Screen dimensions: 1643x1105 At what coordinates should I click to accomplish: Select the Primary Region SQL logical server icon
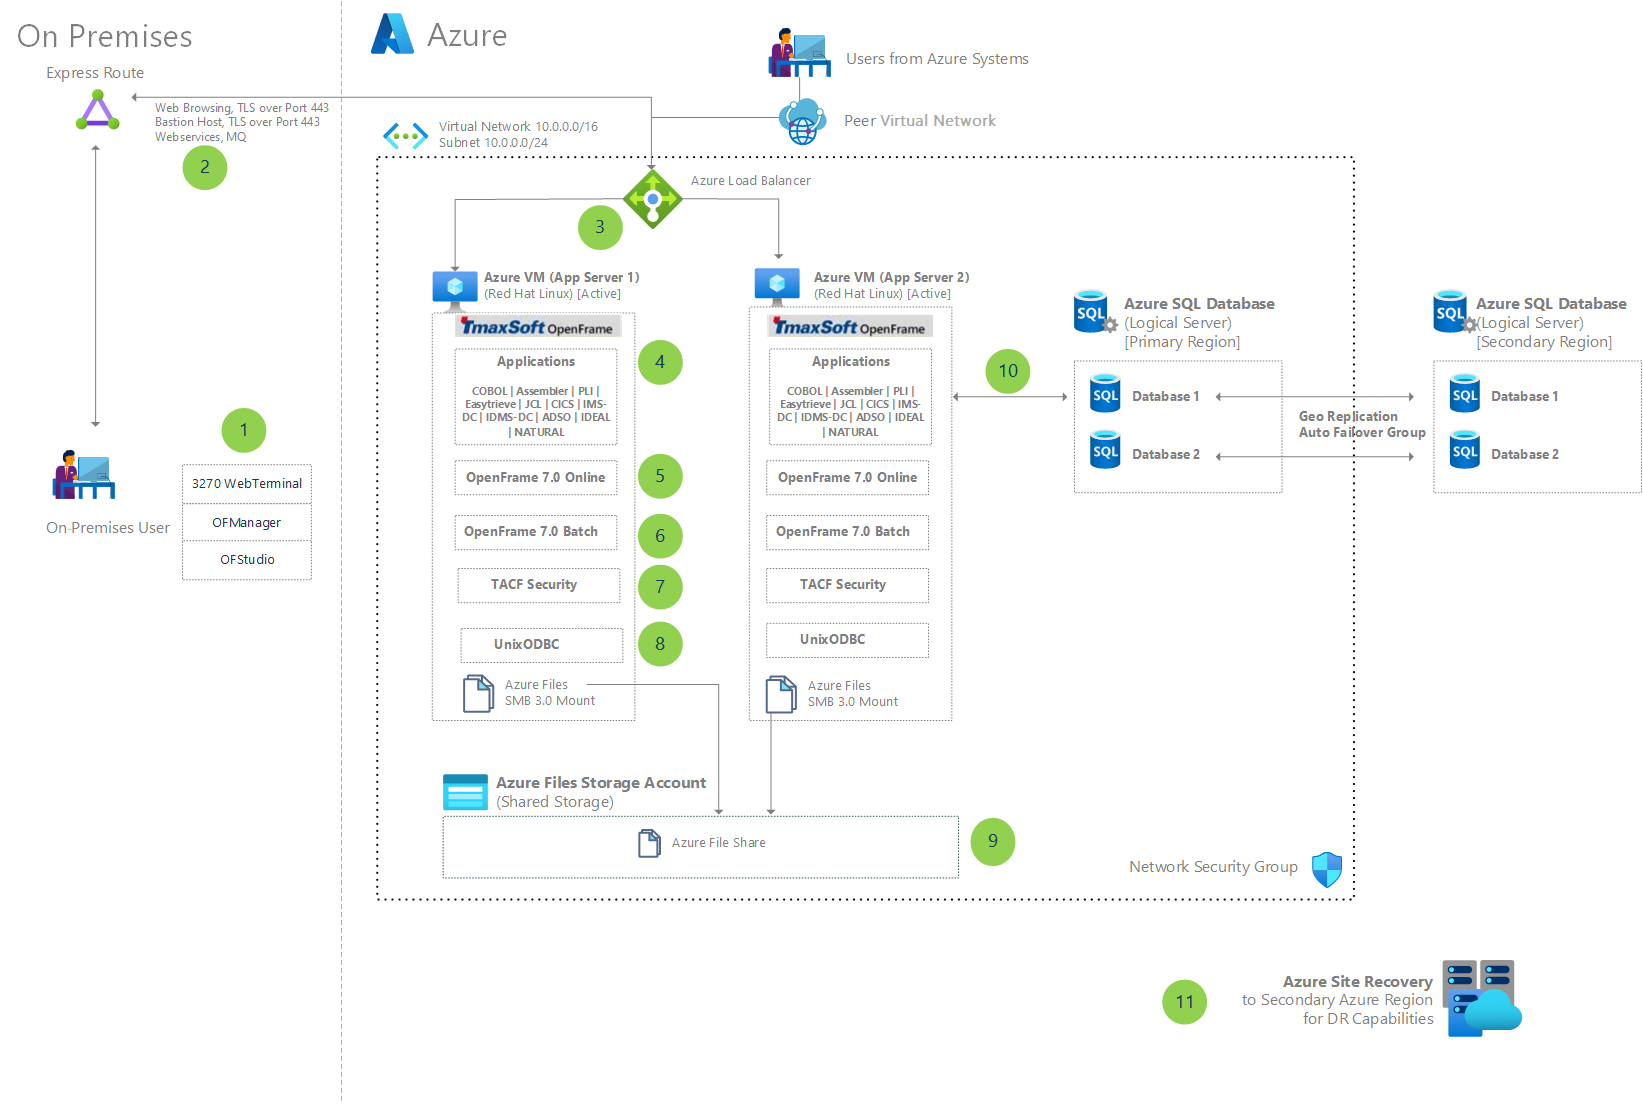pos(1094,312)
